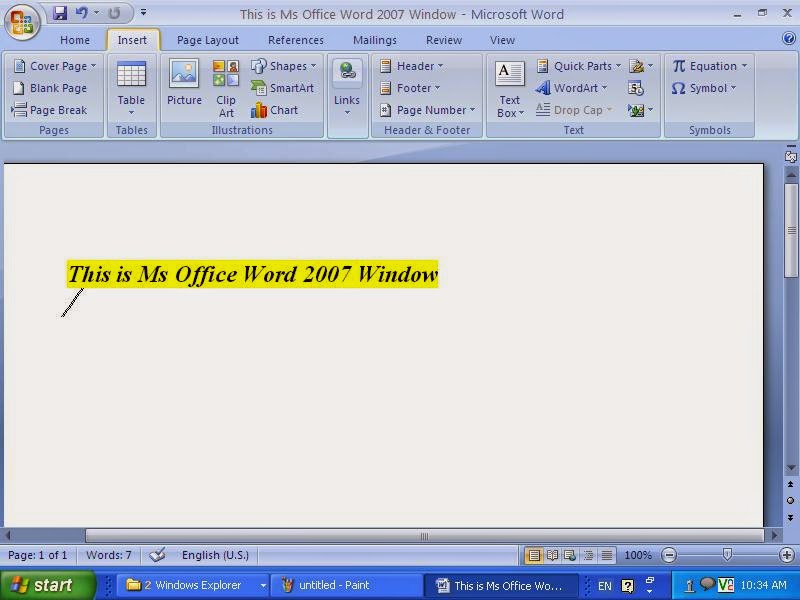This screenshot has height=600, width=800.
Task: Switch to Full Screen Reading view
Action: coord(552,555)
